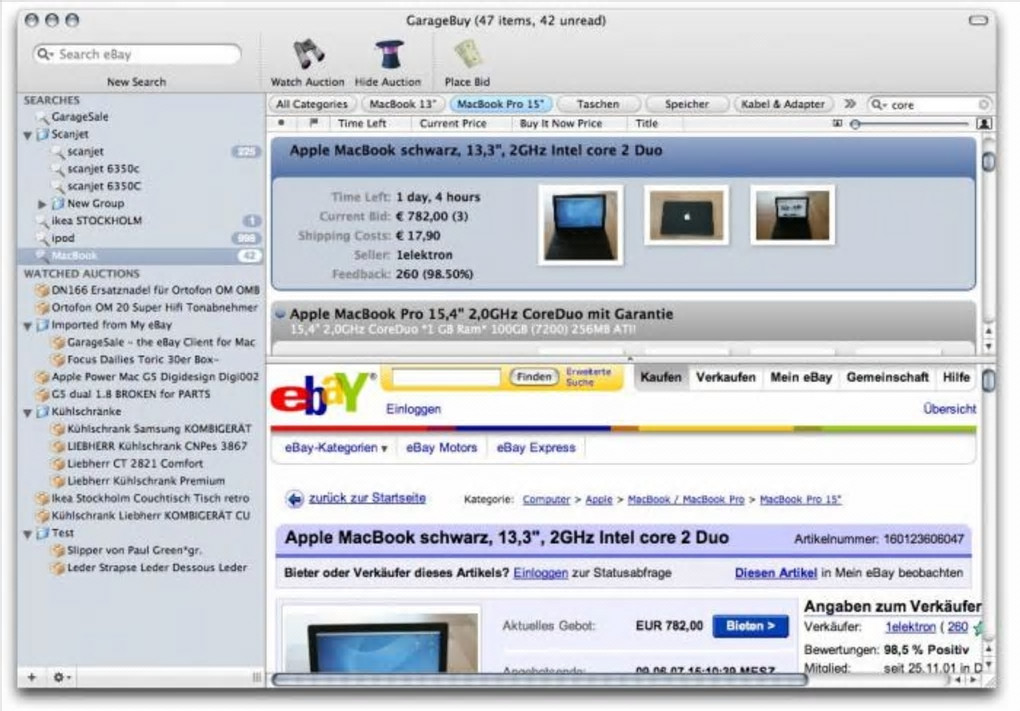Screen dimensions: 1020x711
Task: Open the eBay Motors link
Action: [441, 448]
